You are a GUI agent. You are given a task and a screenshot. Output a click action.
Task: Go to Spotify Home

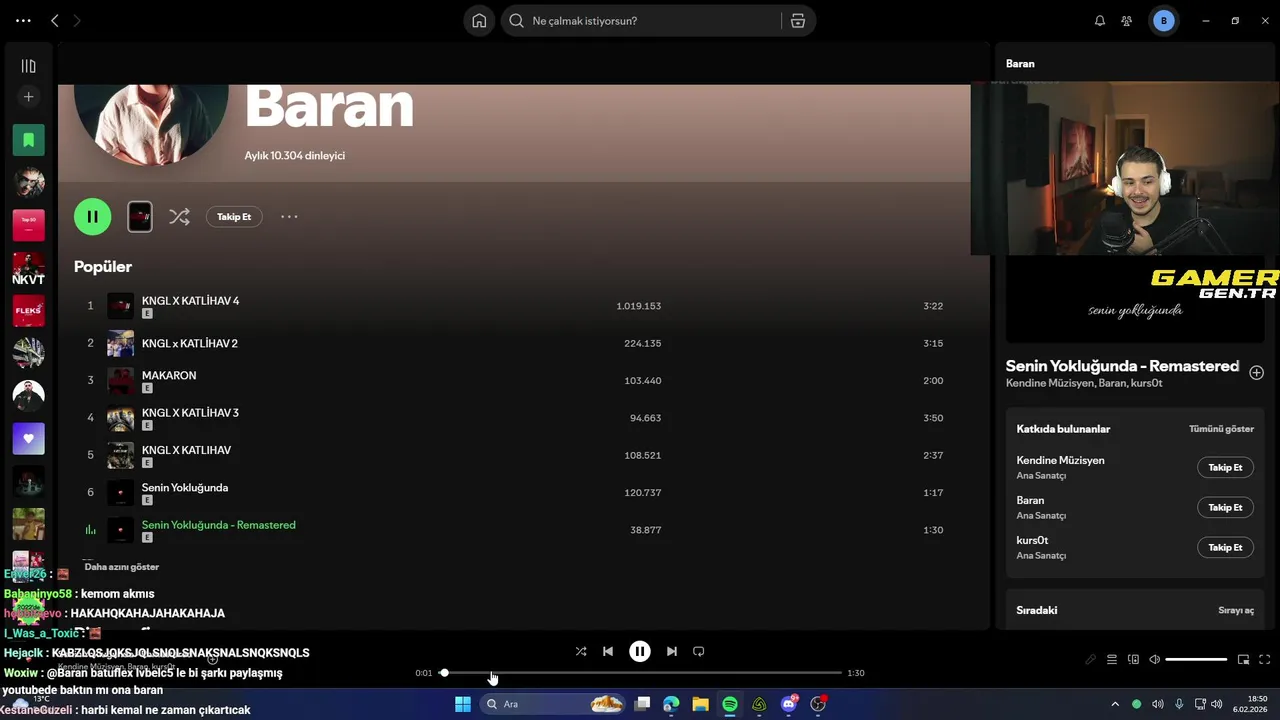tap(479, 21)
